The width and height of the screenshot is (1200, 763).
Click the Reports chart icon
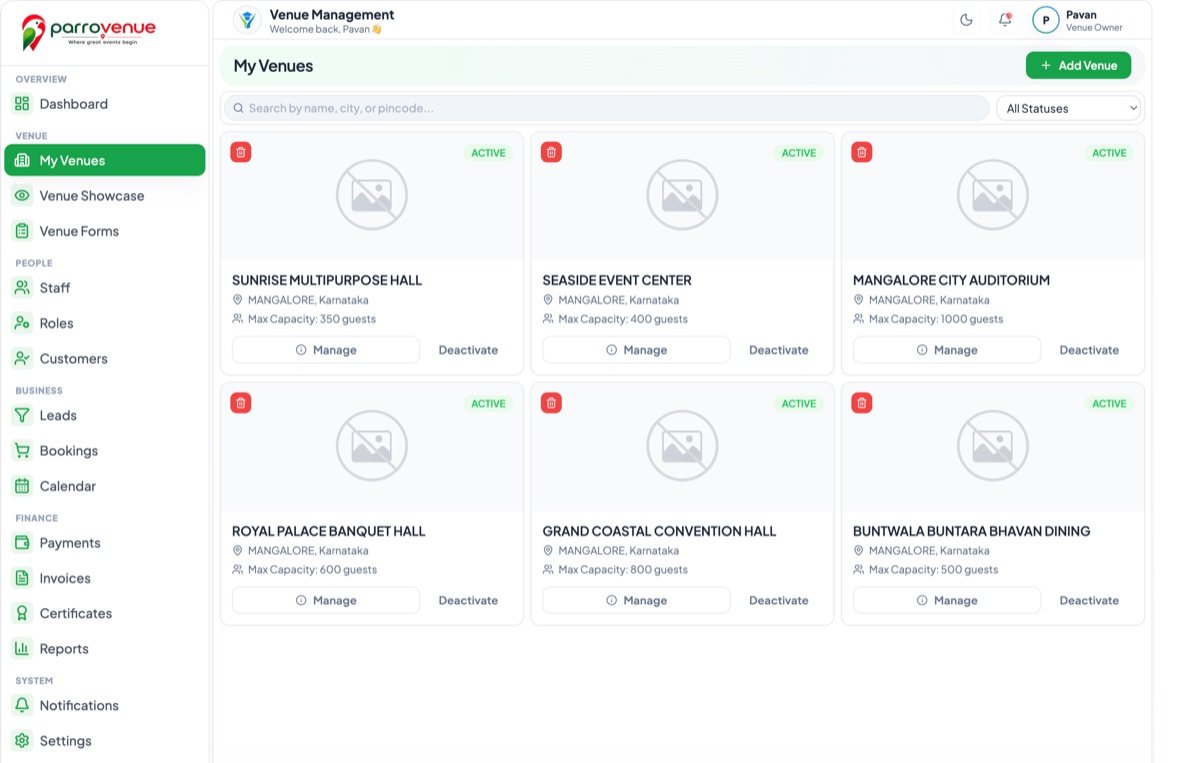tap(22, 649)
